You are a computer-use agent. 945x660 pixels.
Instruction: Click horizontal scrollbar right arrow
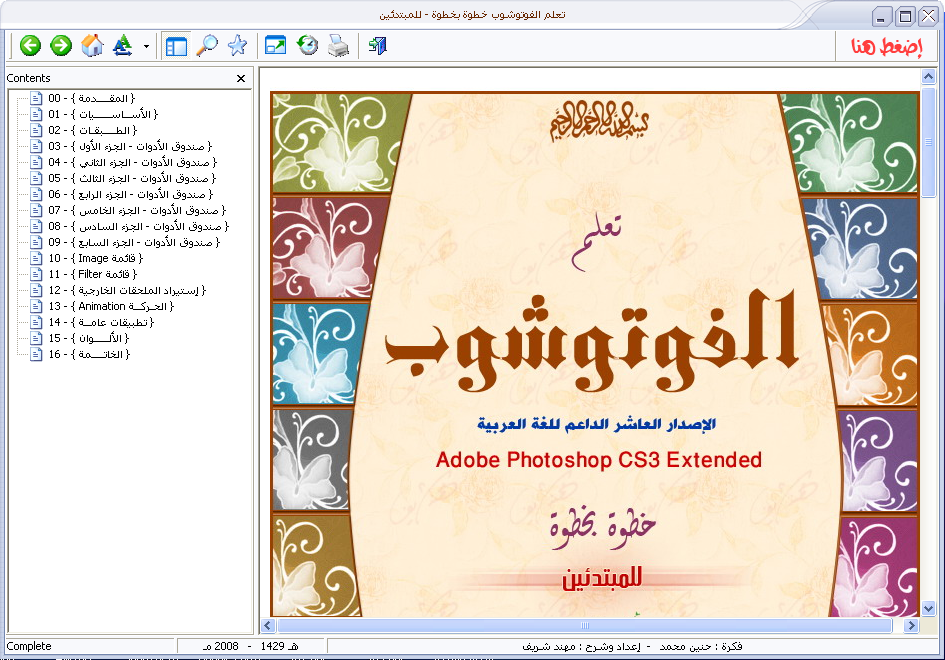tap(911, 626)
